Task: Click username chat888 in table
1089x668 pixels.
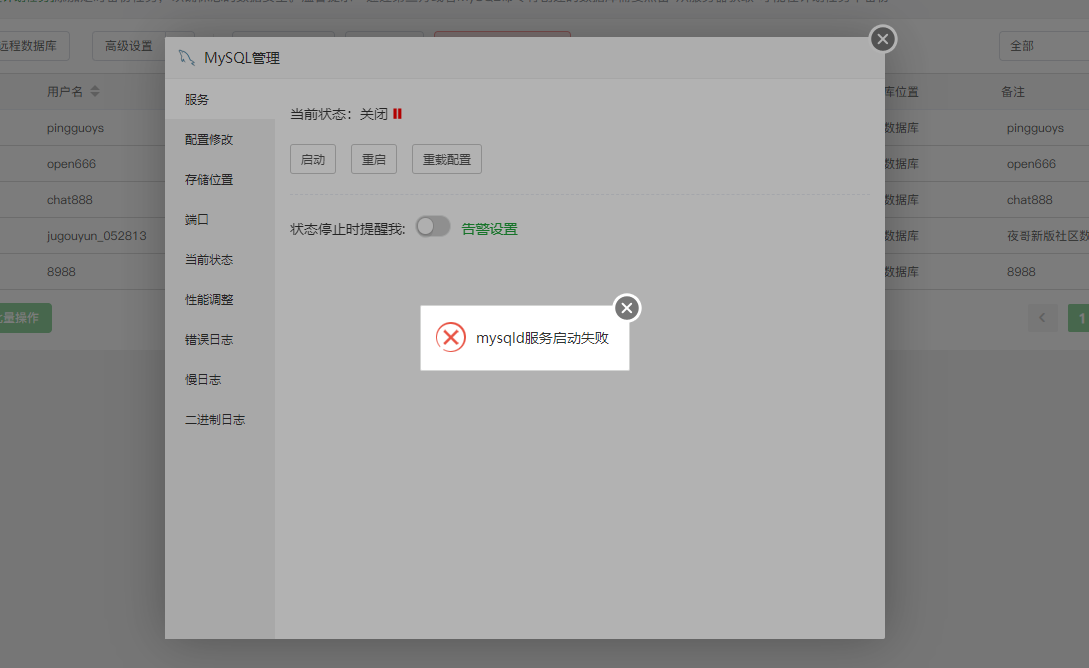Action: click(69, 200)
